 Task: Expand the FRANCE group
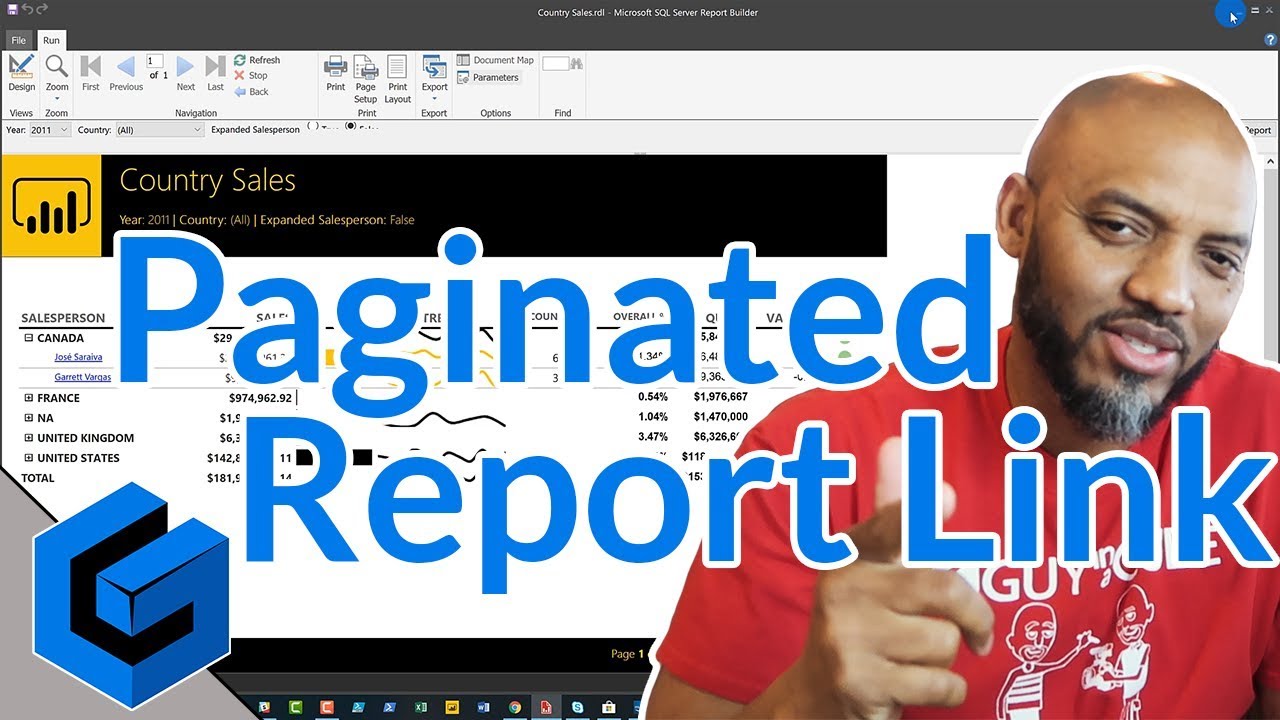pos(29,398)
